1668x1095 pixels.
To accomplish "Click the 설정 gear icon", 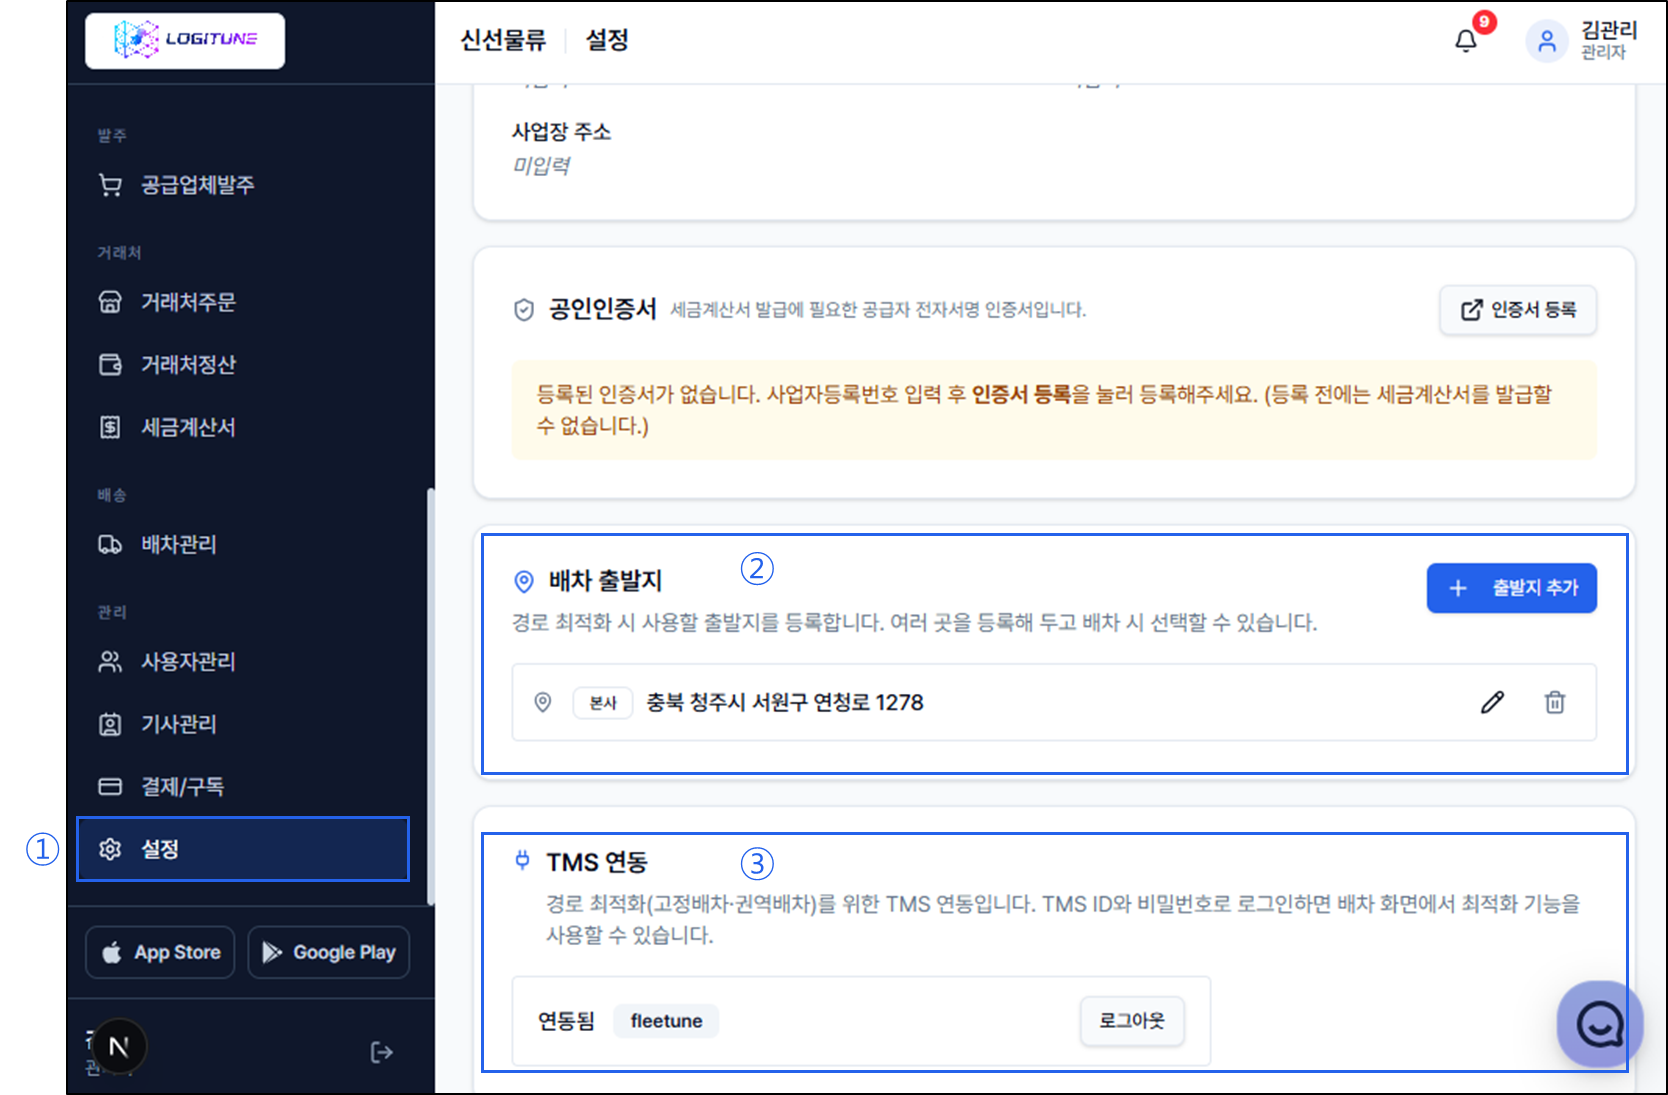I will click(x=110, y=849).
